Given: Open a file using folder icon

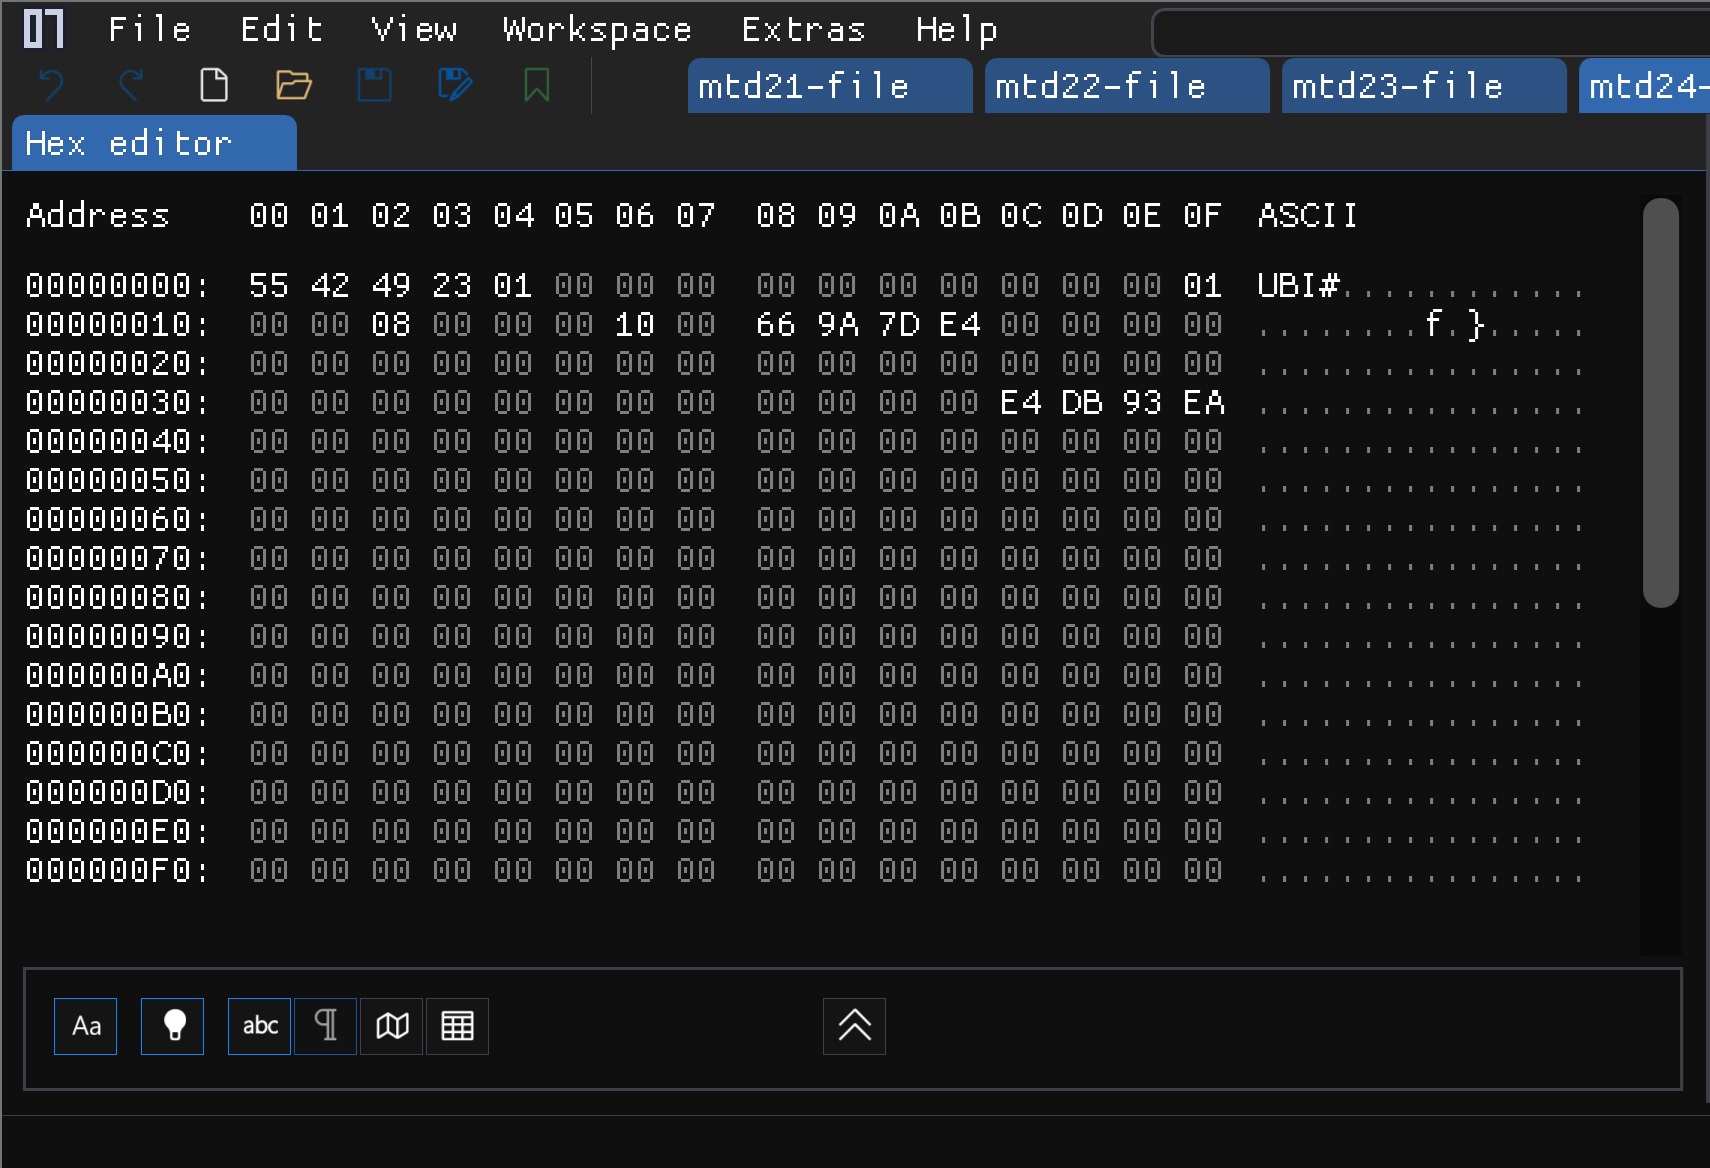Looking at the screenshot, I should pyautogui.click(x=294, y=86).
